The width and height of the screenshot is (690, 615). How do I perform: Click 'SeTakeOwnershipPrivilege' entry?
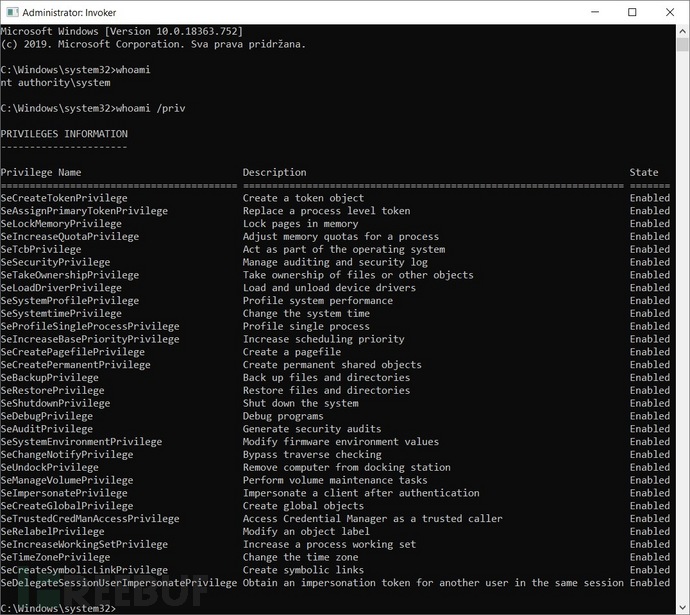pyautogui.click(x=70, y=275)
